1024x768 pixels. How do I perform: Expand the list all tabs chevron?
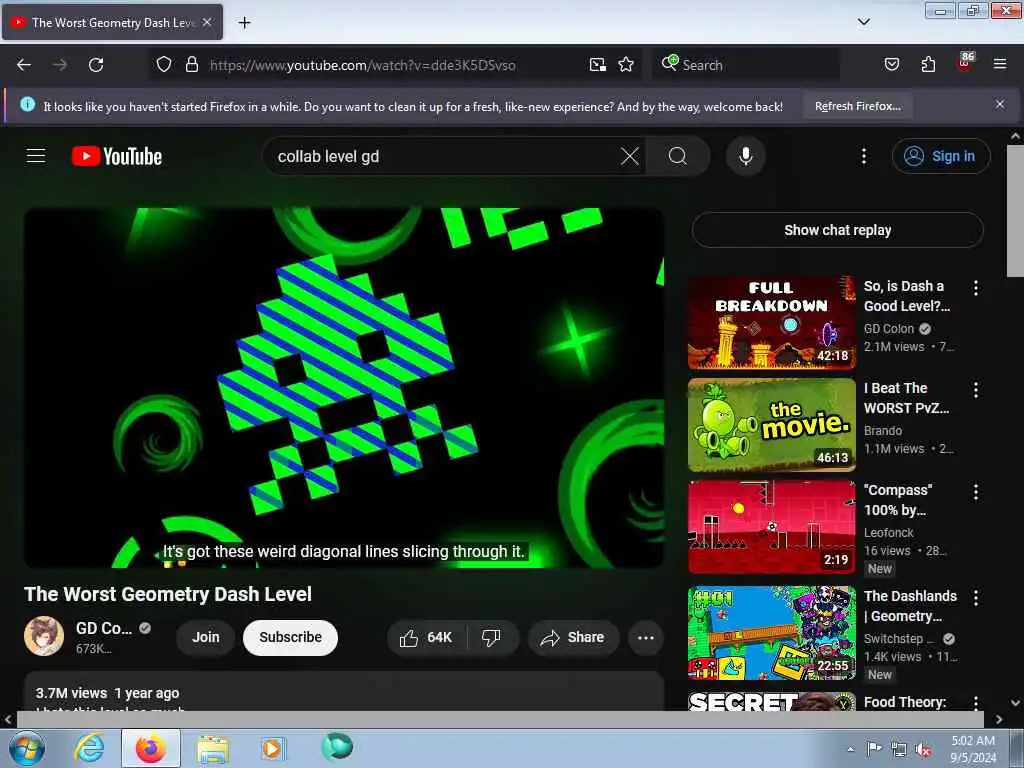[x=863, y=22]
